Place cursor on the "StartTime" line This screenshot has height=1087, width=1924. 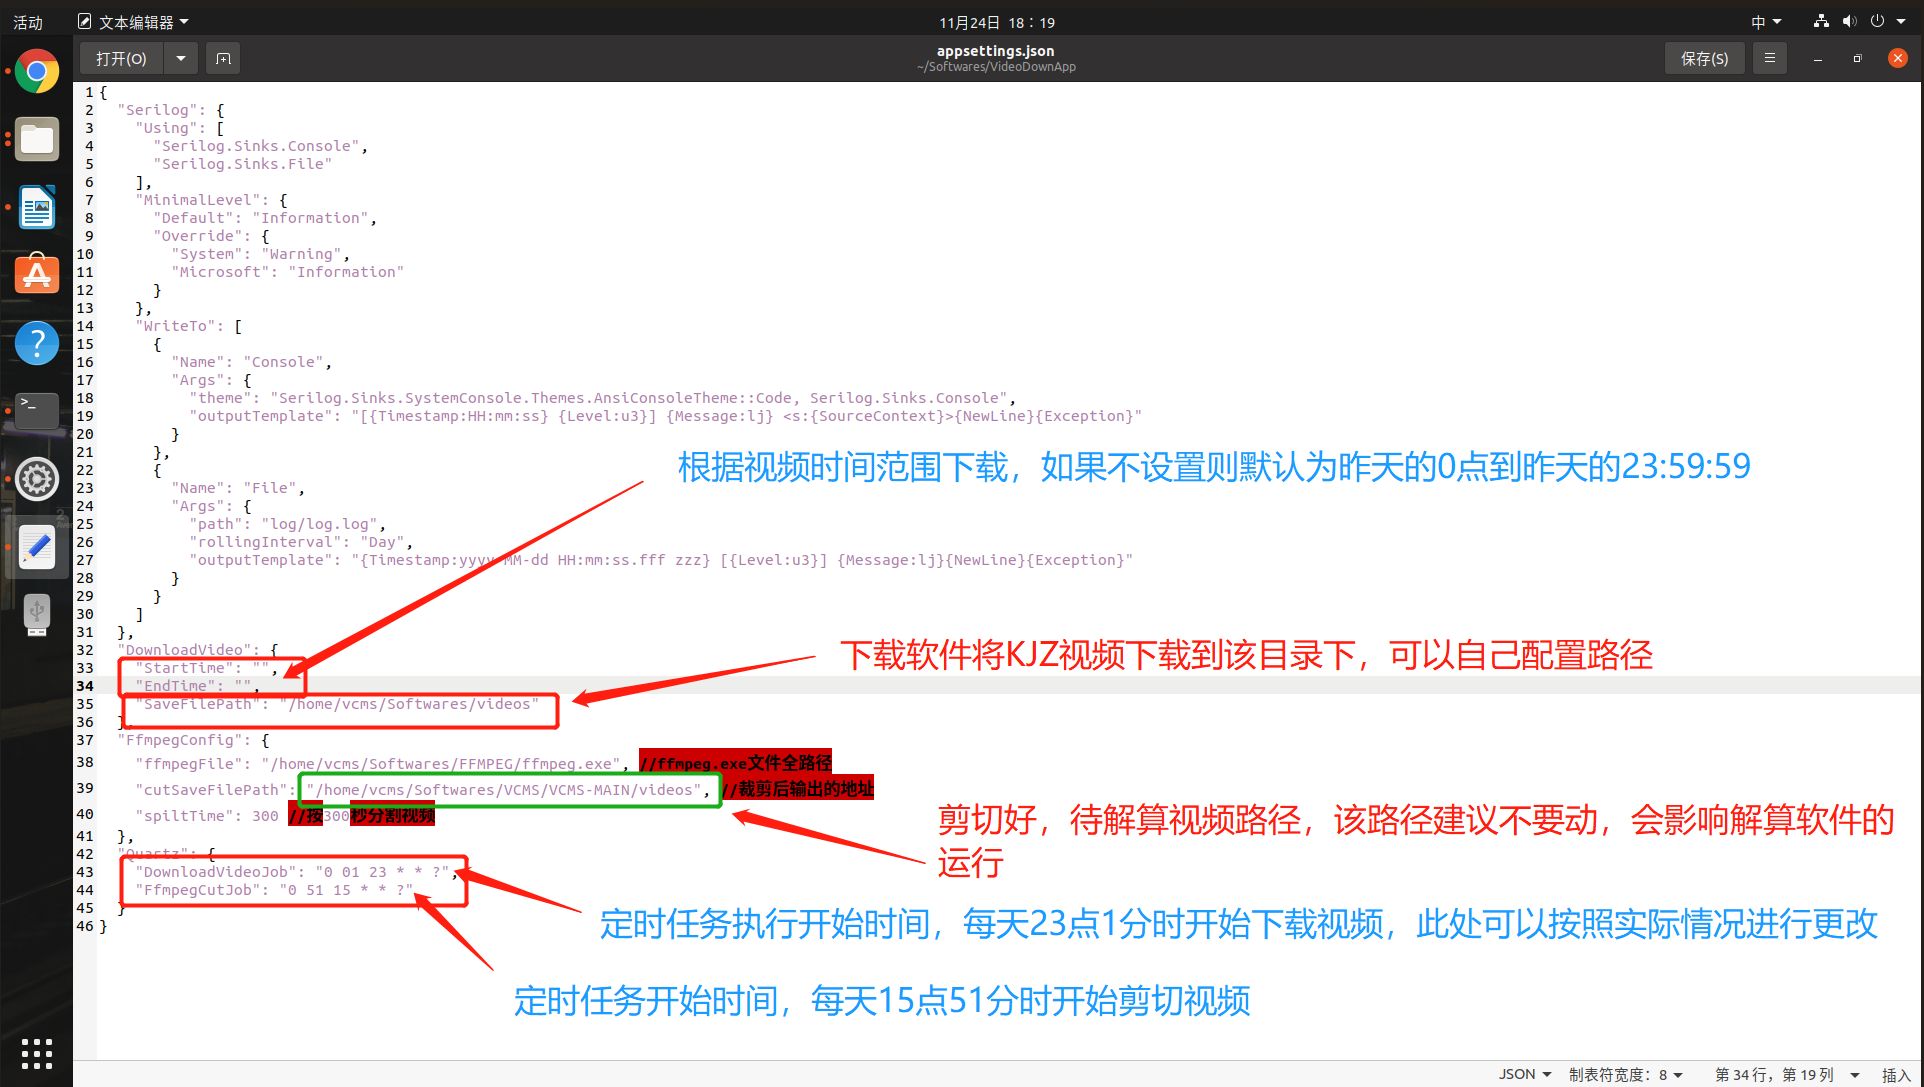pyautogui.click(x=207, y=668)
